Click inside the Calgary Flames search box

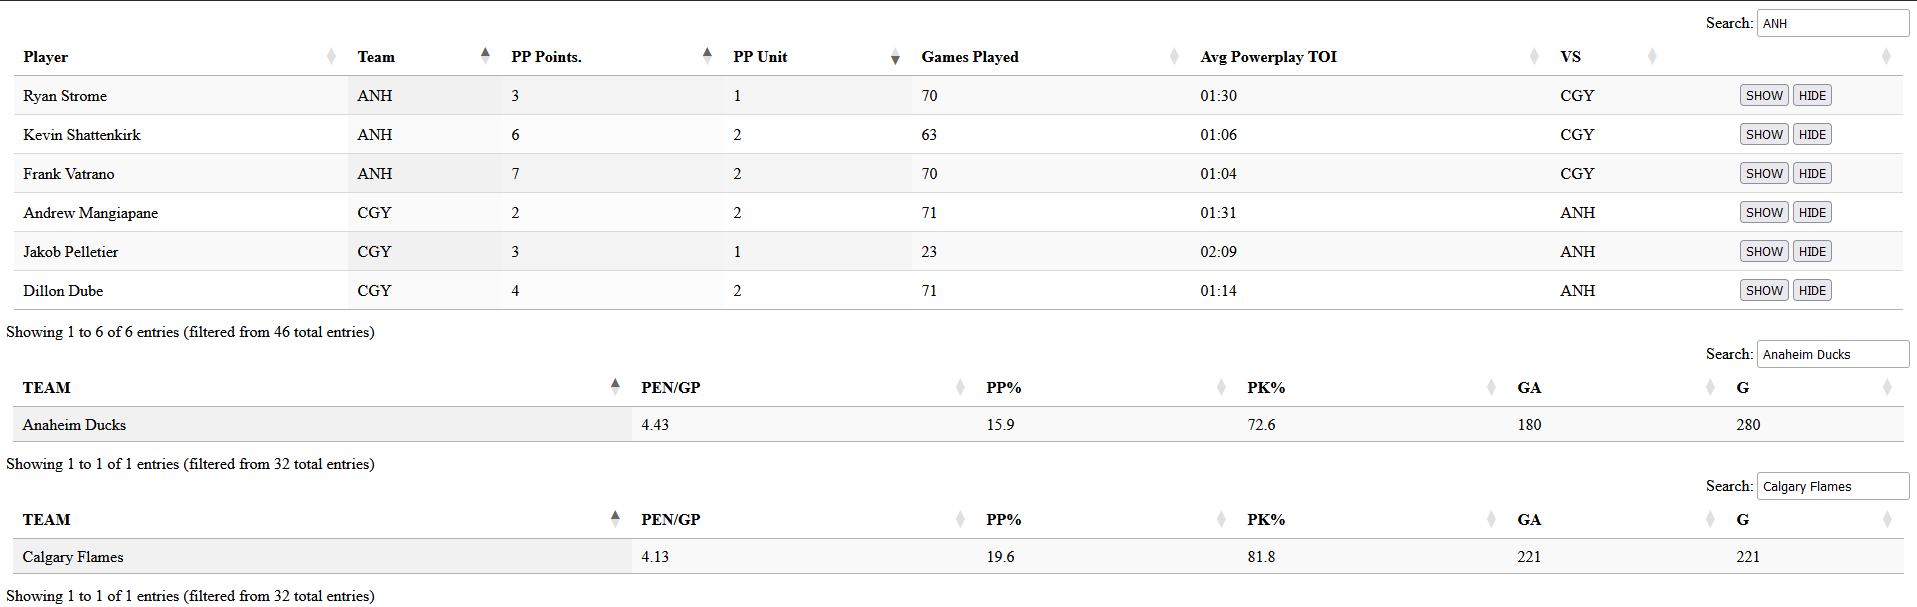(x=1832, y=486)
